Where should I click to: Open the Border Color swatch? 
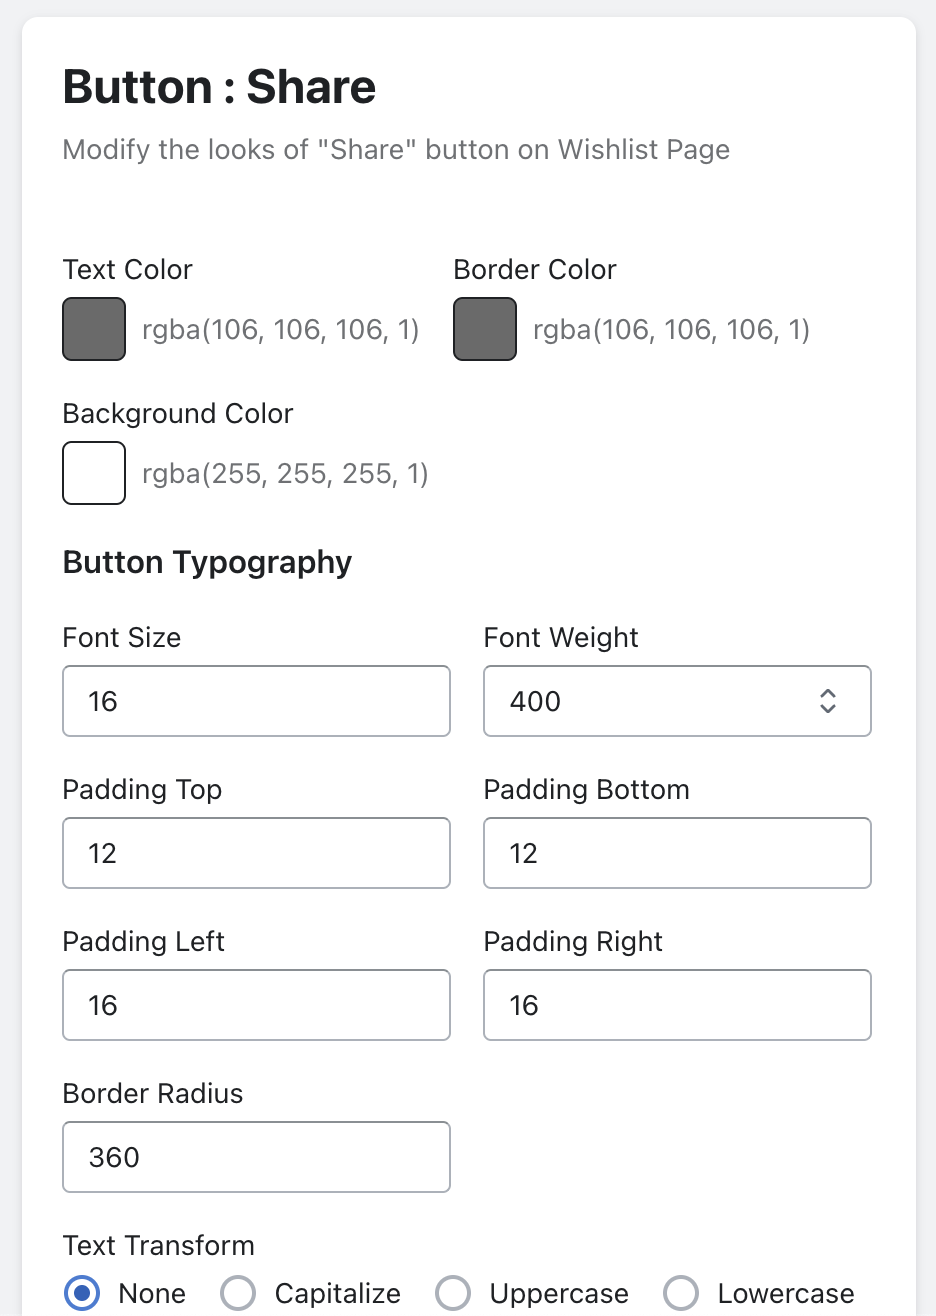(x=485, y=329)
